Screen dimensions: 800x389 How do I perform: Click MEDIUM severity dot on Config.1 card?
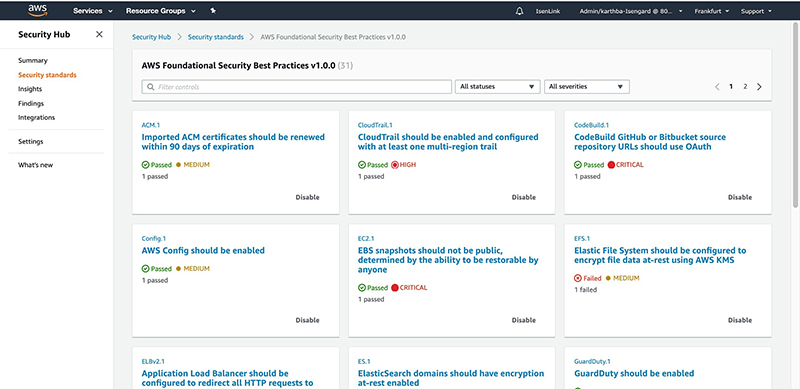click(x=179, y=269)
